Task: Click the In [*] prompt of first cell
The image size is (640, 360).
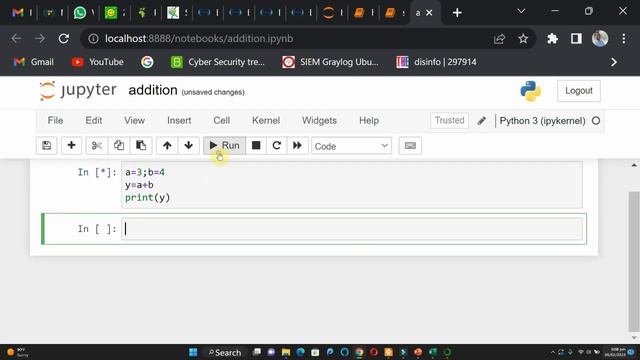Action: pyautogui.click(x=97, y=172)
